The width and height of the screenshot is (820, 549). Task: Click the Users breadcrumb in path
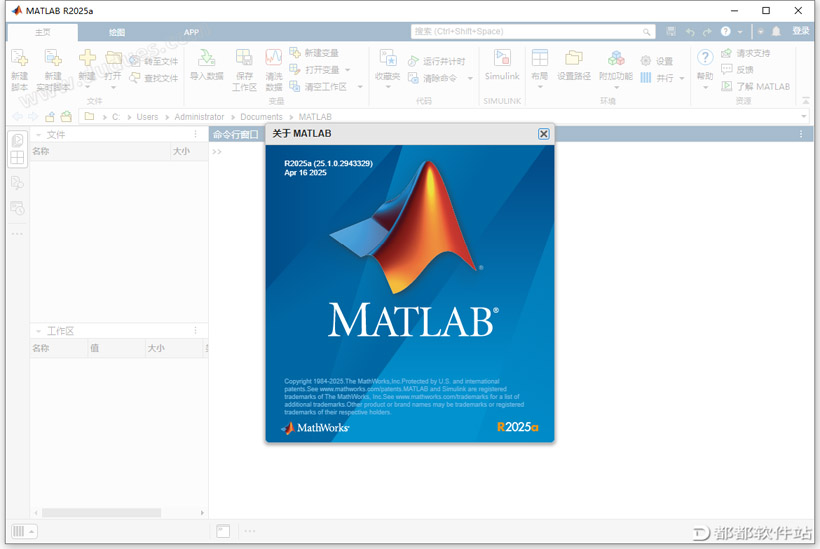[x=147, y=117]
